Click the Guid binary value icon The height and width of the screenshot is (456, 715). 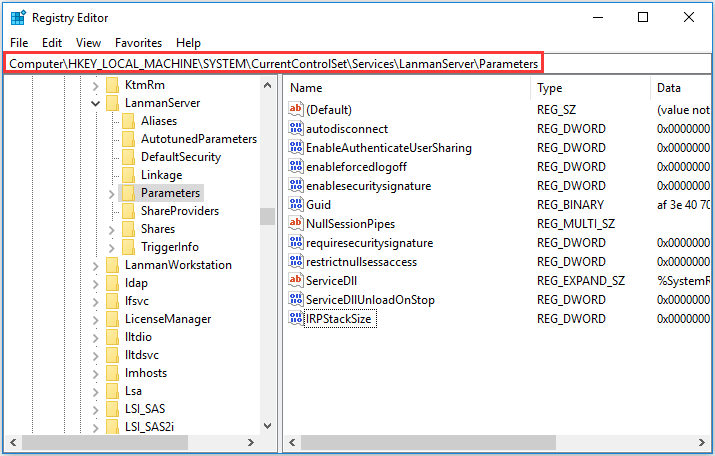click(295, 205)
